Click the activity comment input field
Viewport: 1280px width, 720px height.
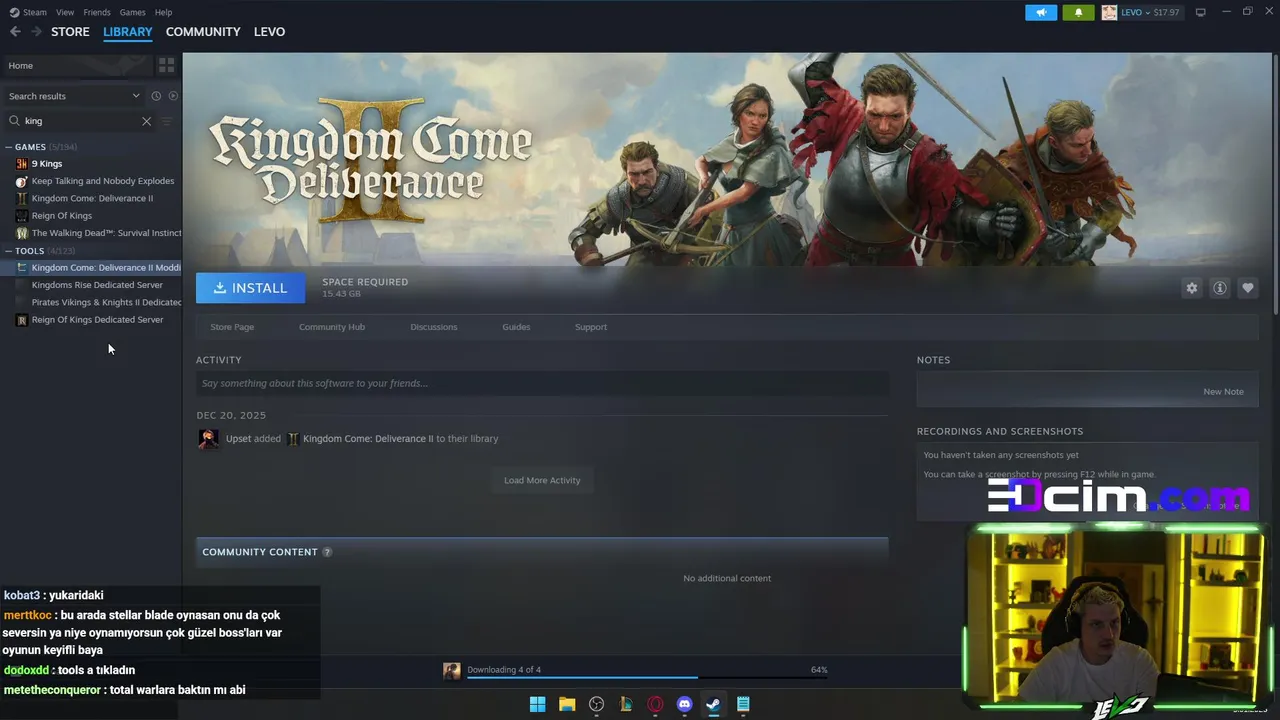pos(542,384)
